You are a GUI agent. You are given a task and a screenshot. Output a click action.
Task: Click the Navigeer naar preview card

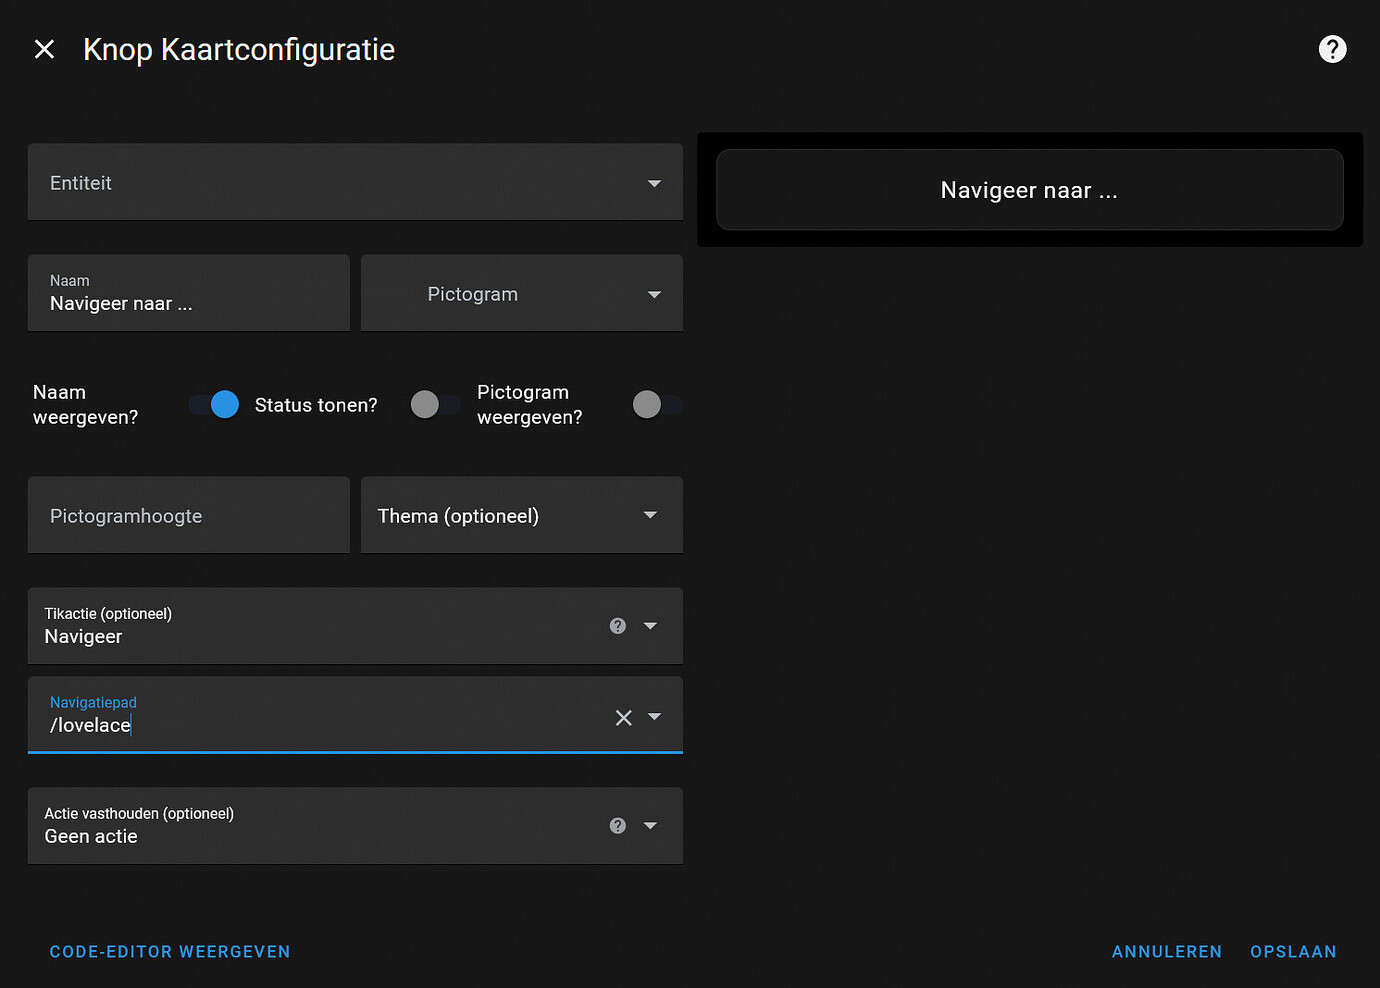click(1028, 189)
